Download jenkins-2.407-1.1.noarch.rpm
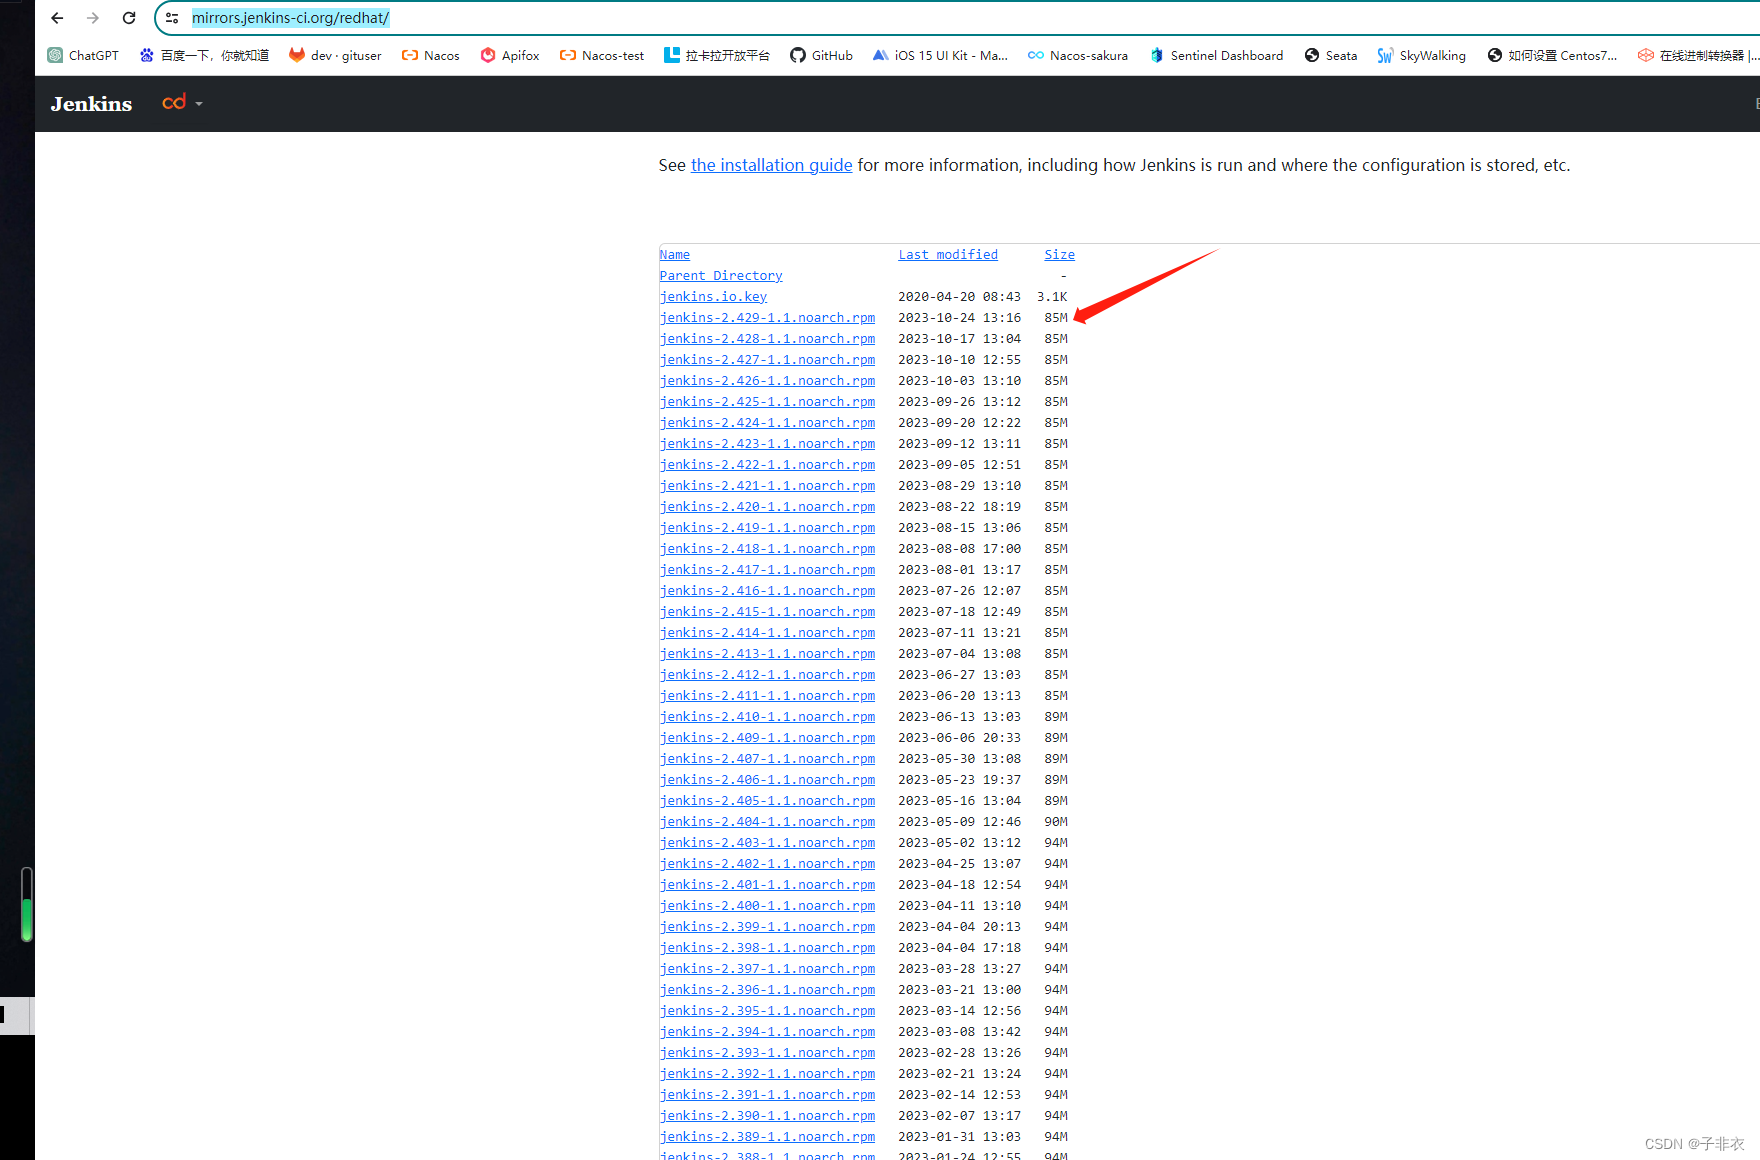The image size is (1760, 1160). point(767,759)
